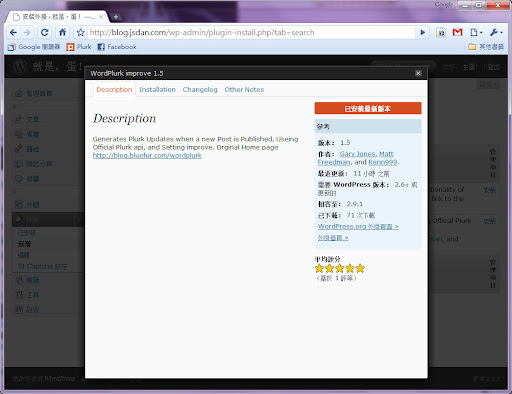Switch to the Other Notes tab
Viewport: 512px width, 394px height.
click(x=244, y=90)
